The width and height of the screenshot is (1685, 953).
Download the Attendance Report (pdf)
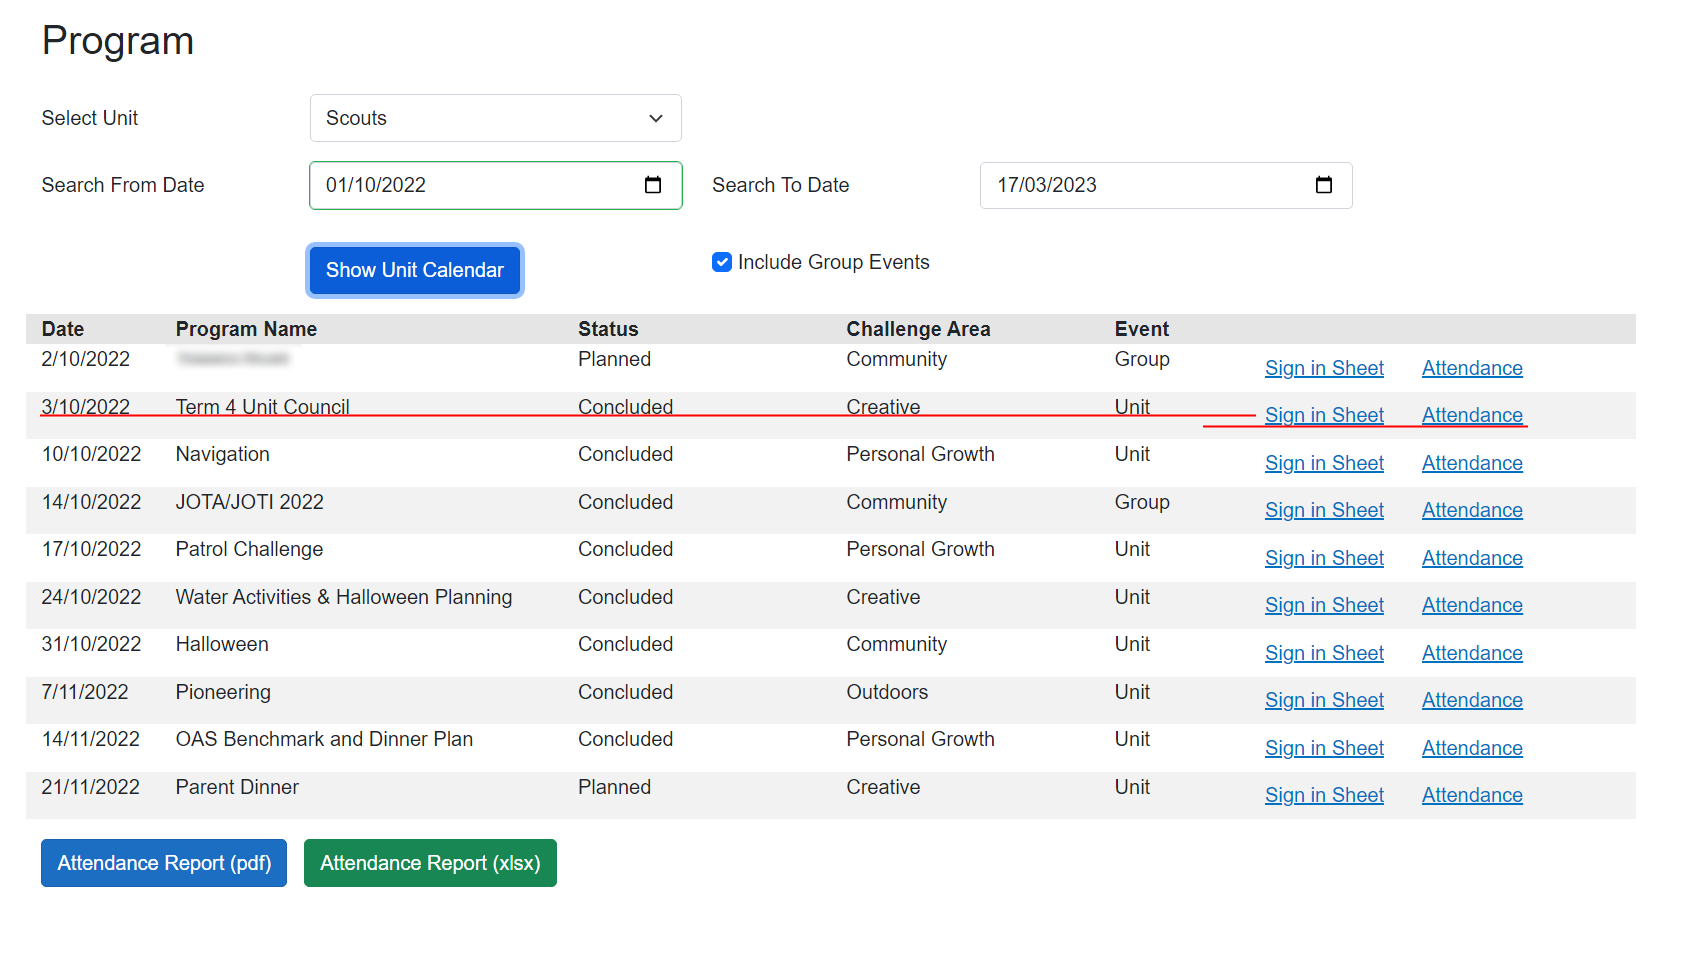coord(163,862)
